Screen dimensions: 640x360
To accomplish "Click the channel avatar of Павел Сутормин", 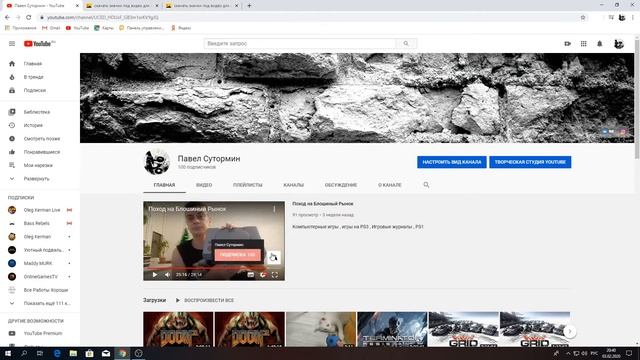I will (157, 162).
